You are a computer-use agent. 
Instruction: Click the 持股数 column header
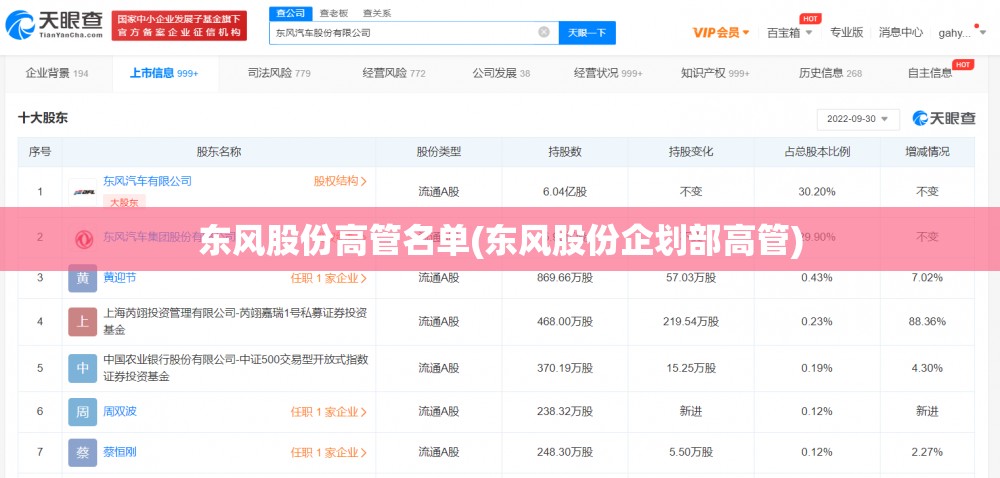[565, 152]
